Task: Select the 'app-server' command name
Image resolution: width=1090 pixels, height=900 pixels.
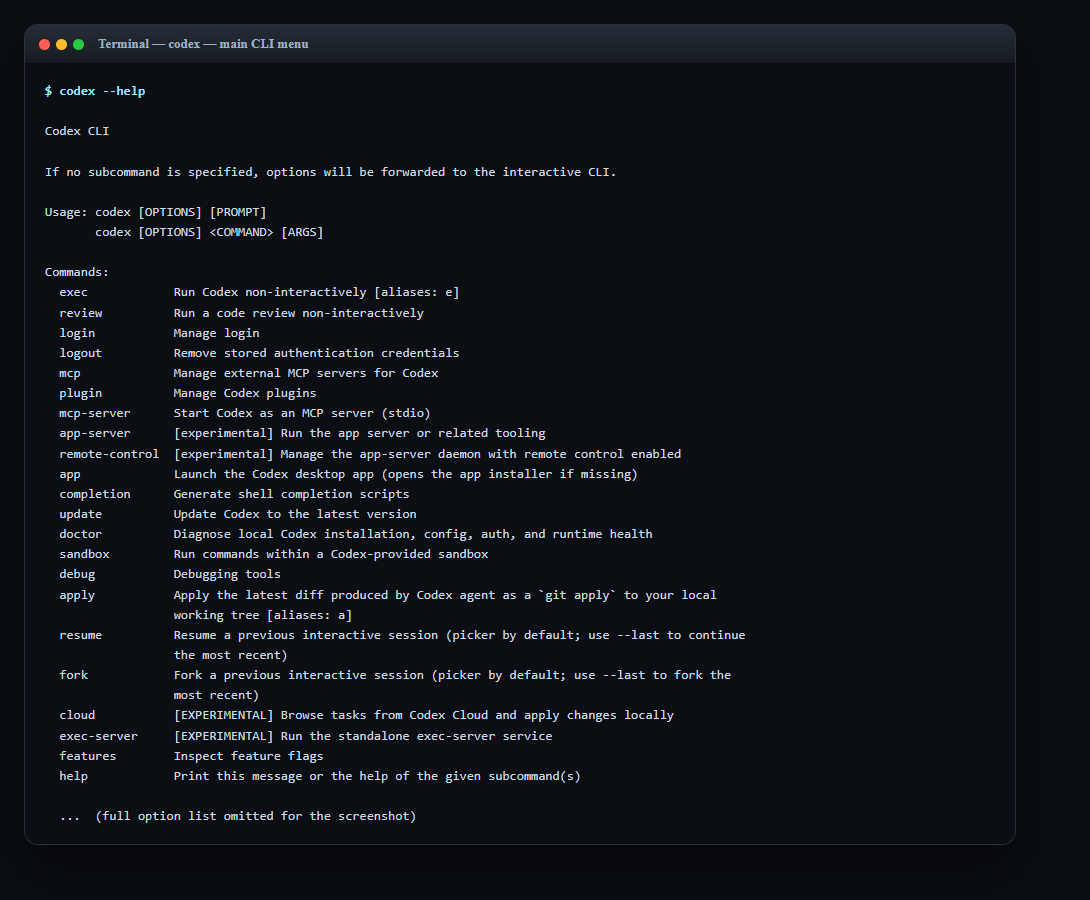Action: [x=95, y=433]
